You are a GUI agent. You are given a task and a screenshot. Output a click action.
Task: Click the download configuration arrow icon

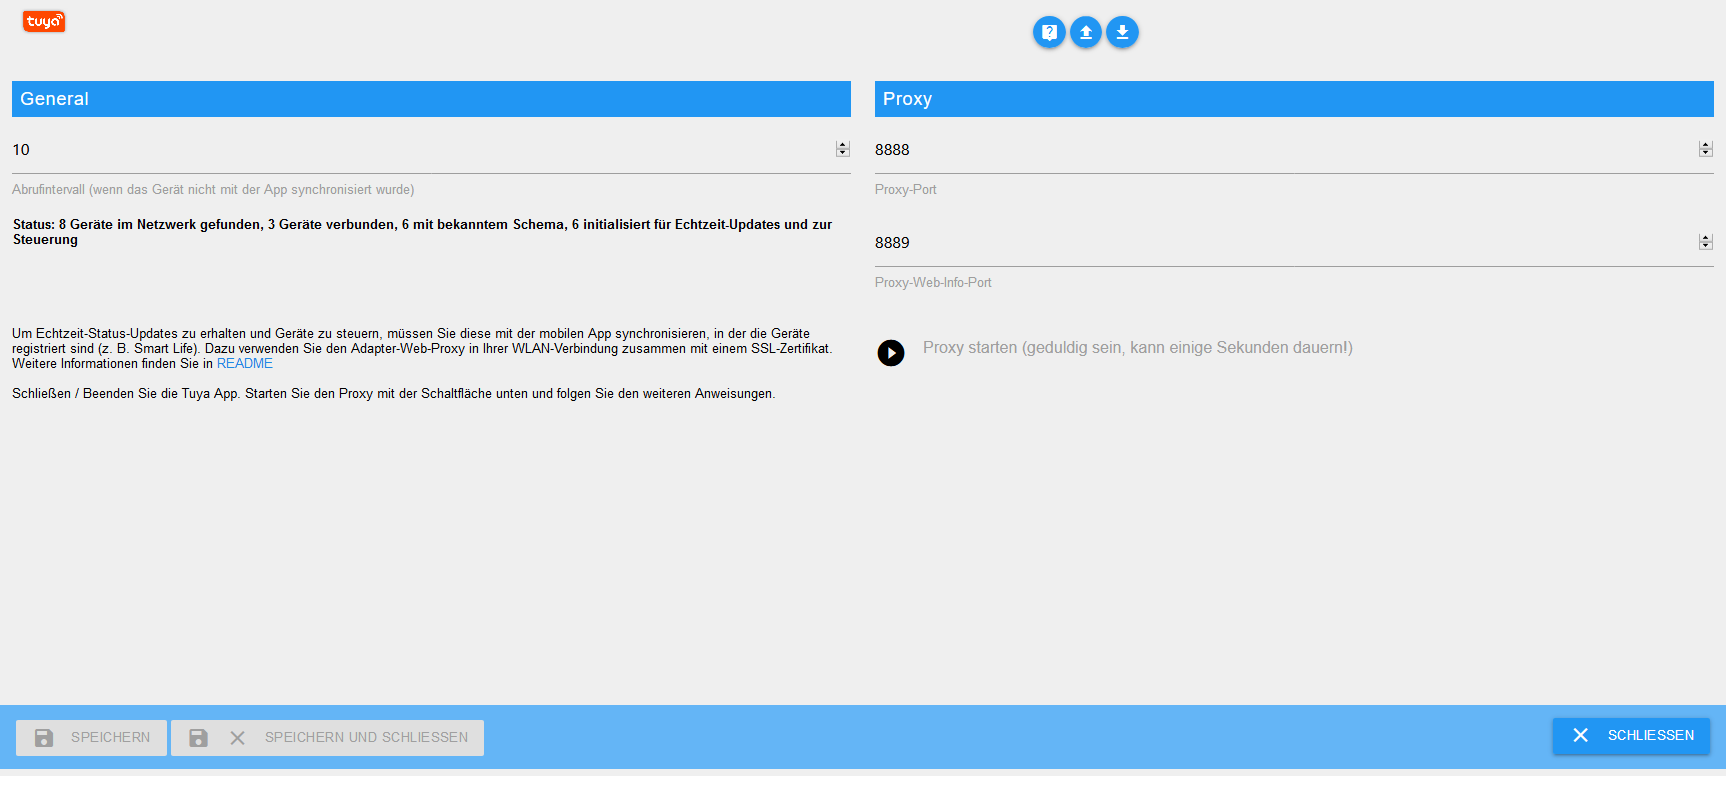coord(1122,32)
